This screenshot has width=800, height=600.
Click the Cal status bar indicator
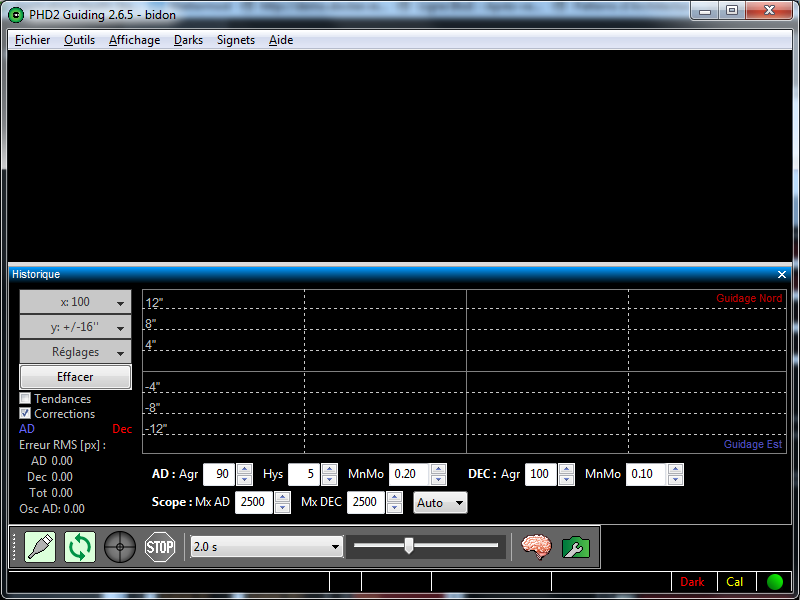pos(735,582)
